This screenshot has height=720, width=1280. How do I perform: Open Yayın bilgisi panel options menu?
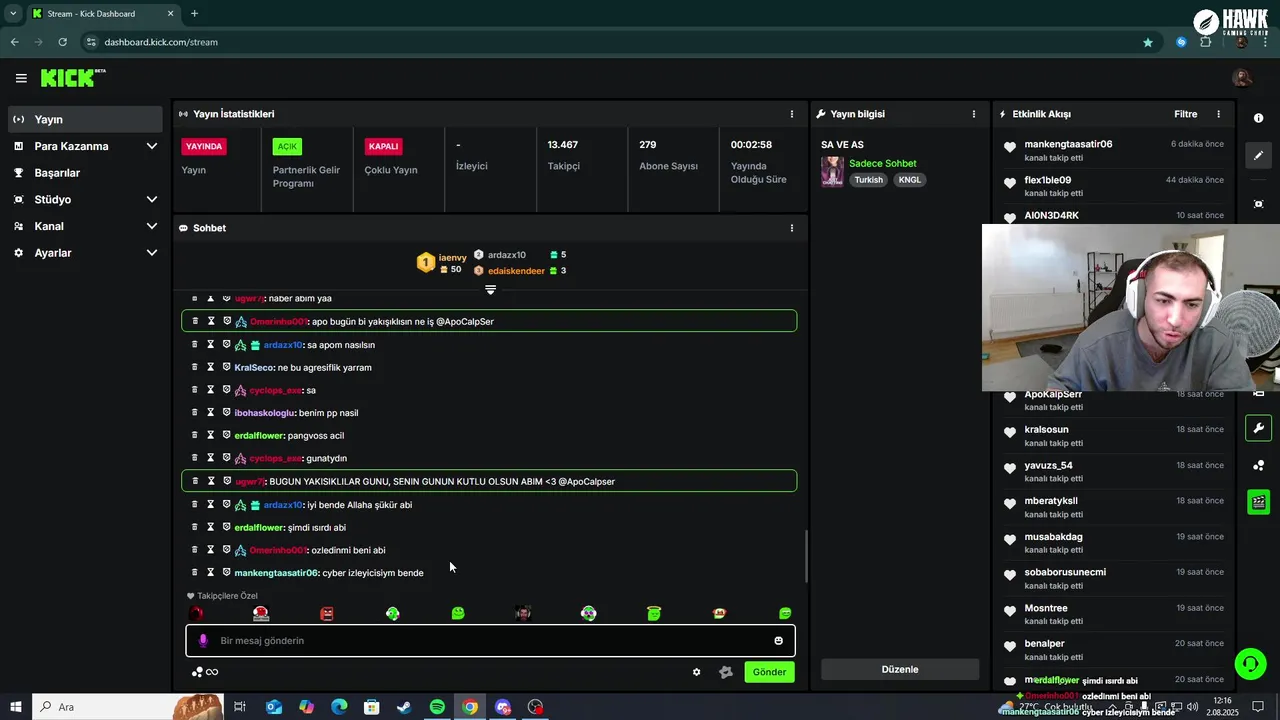974,114
